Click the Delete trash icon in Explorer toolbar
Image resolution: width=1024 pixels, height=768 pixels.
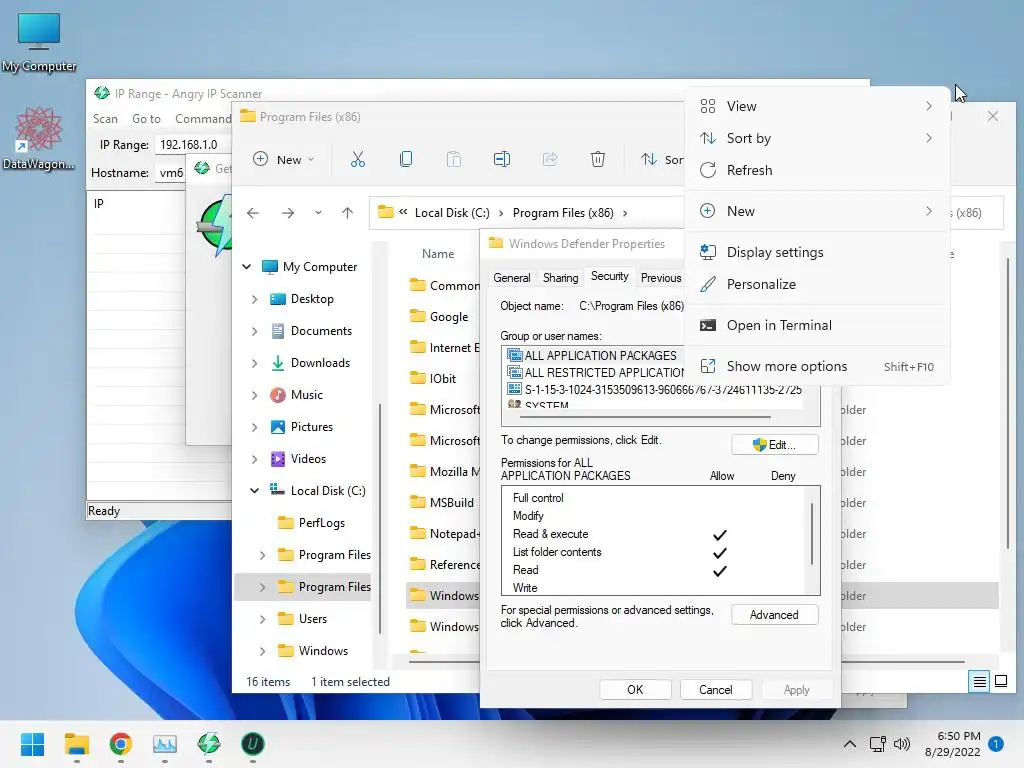(598, 159)
